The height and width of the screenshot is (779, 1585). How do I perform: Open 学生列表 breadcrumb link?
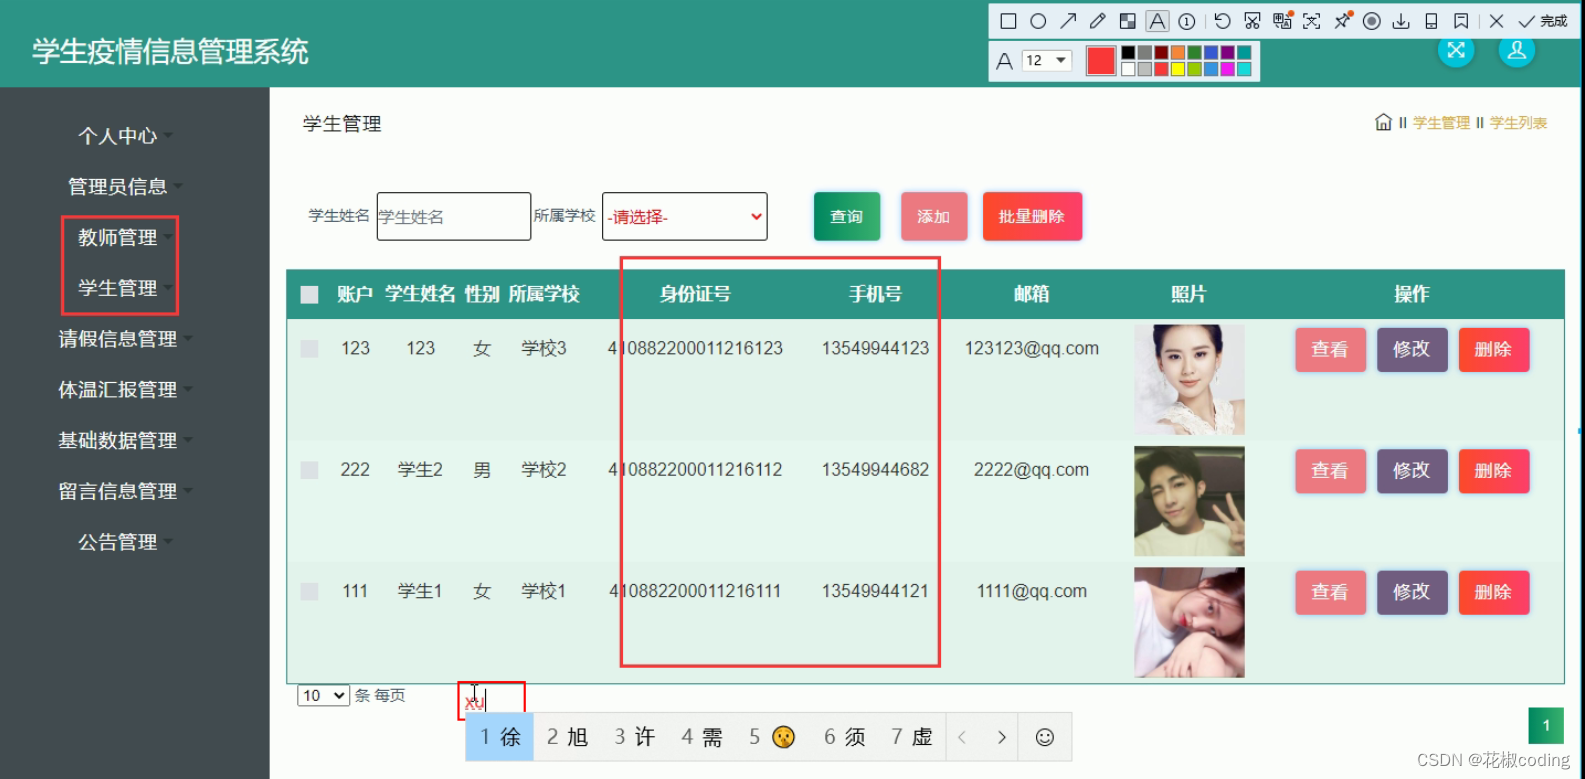pos(1518,123)
